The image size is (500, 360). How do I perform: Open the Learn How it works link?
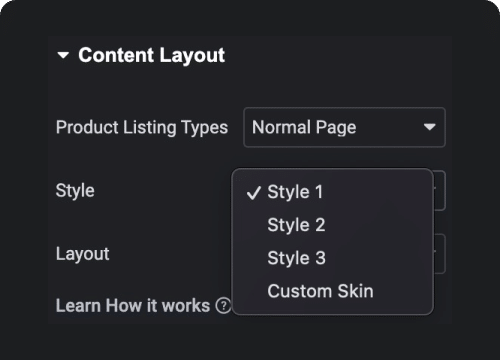[133, 306]
